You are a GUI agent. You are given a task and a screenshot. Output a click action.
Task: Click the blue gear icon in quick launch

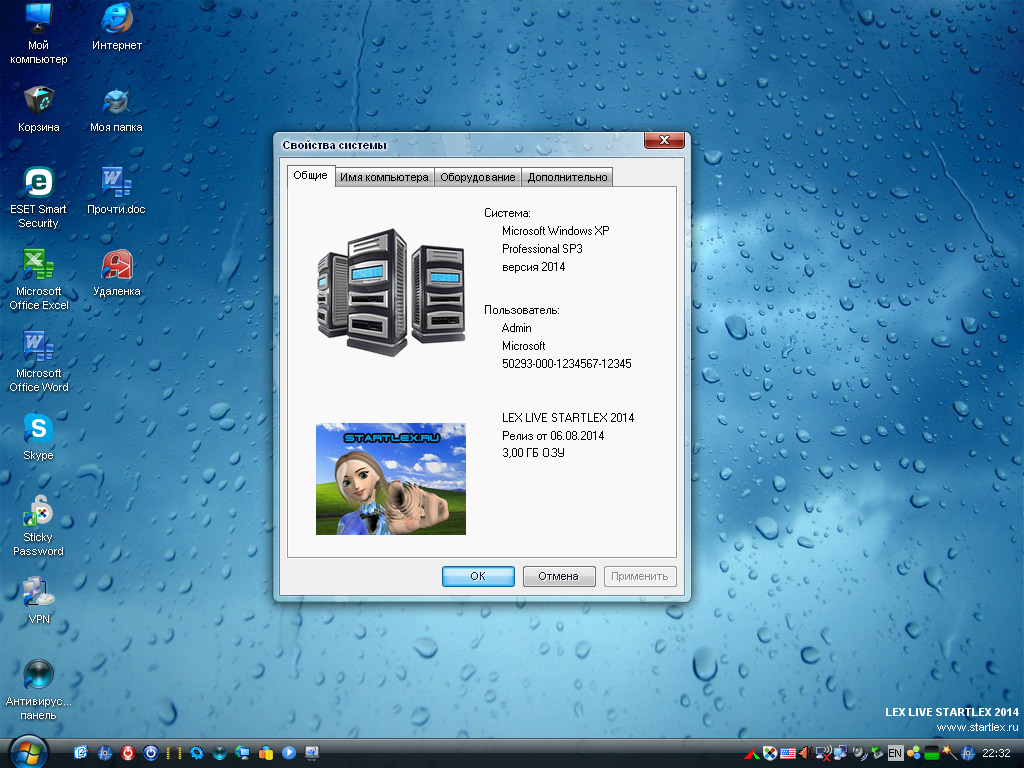pos(197,753)
